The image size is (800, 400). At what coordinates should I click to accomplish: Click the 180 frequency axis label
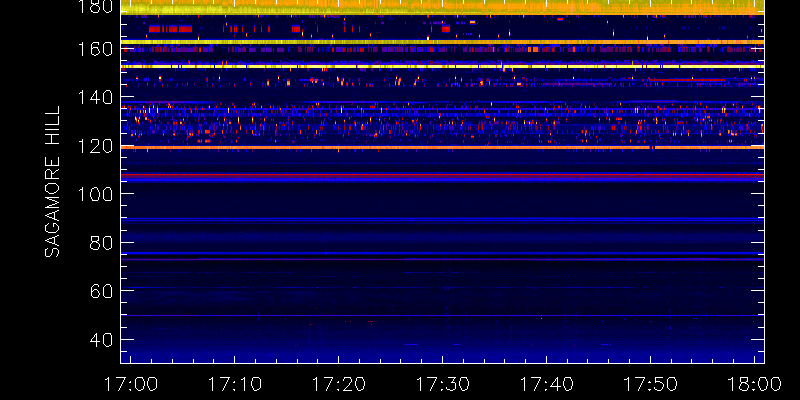(x=94, y=7)
